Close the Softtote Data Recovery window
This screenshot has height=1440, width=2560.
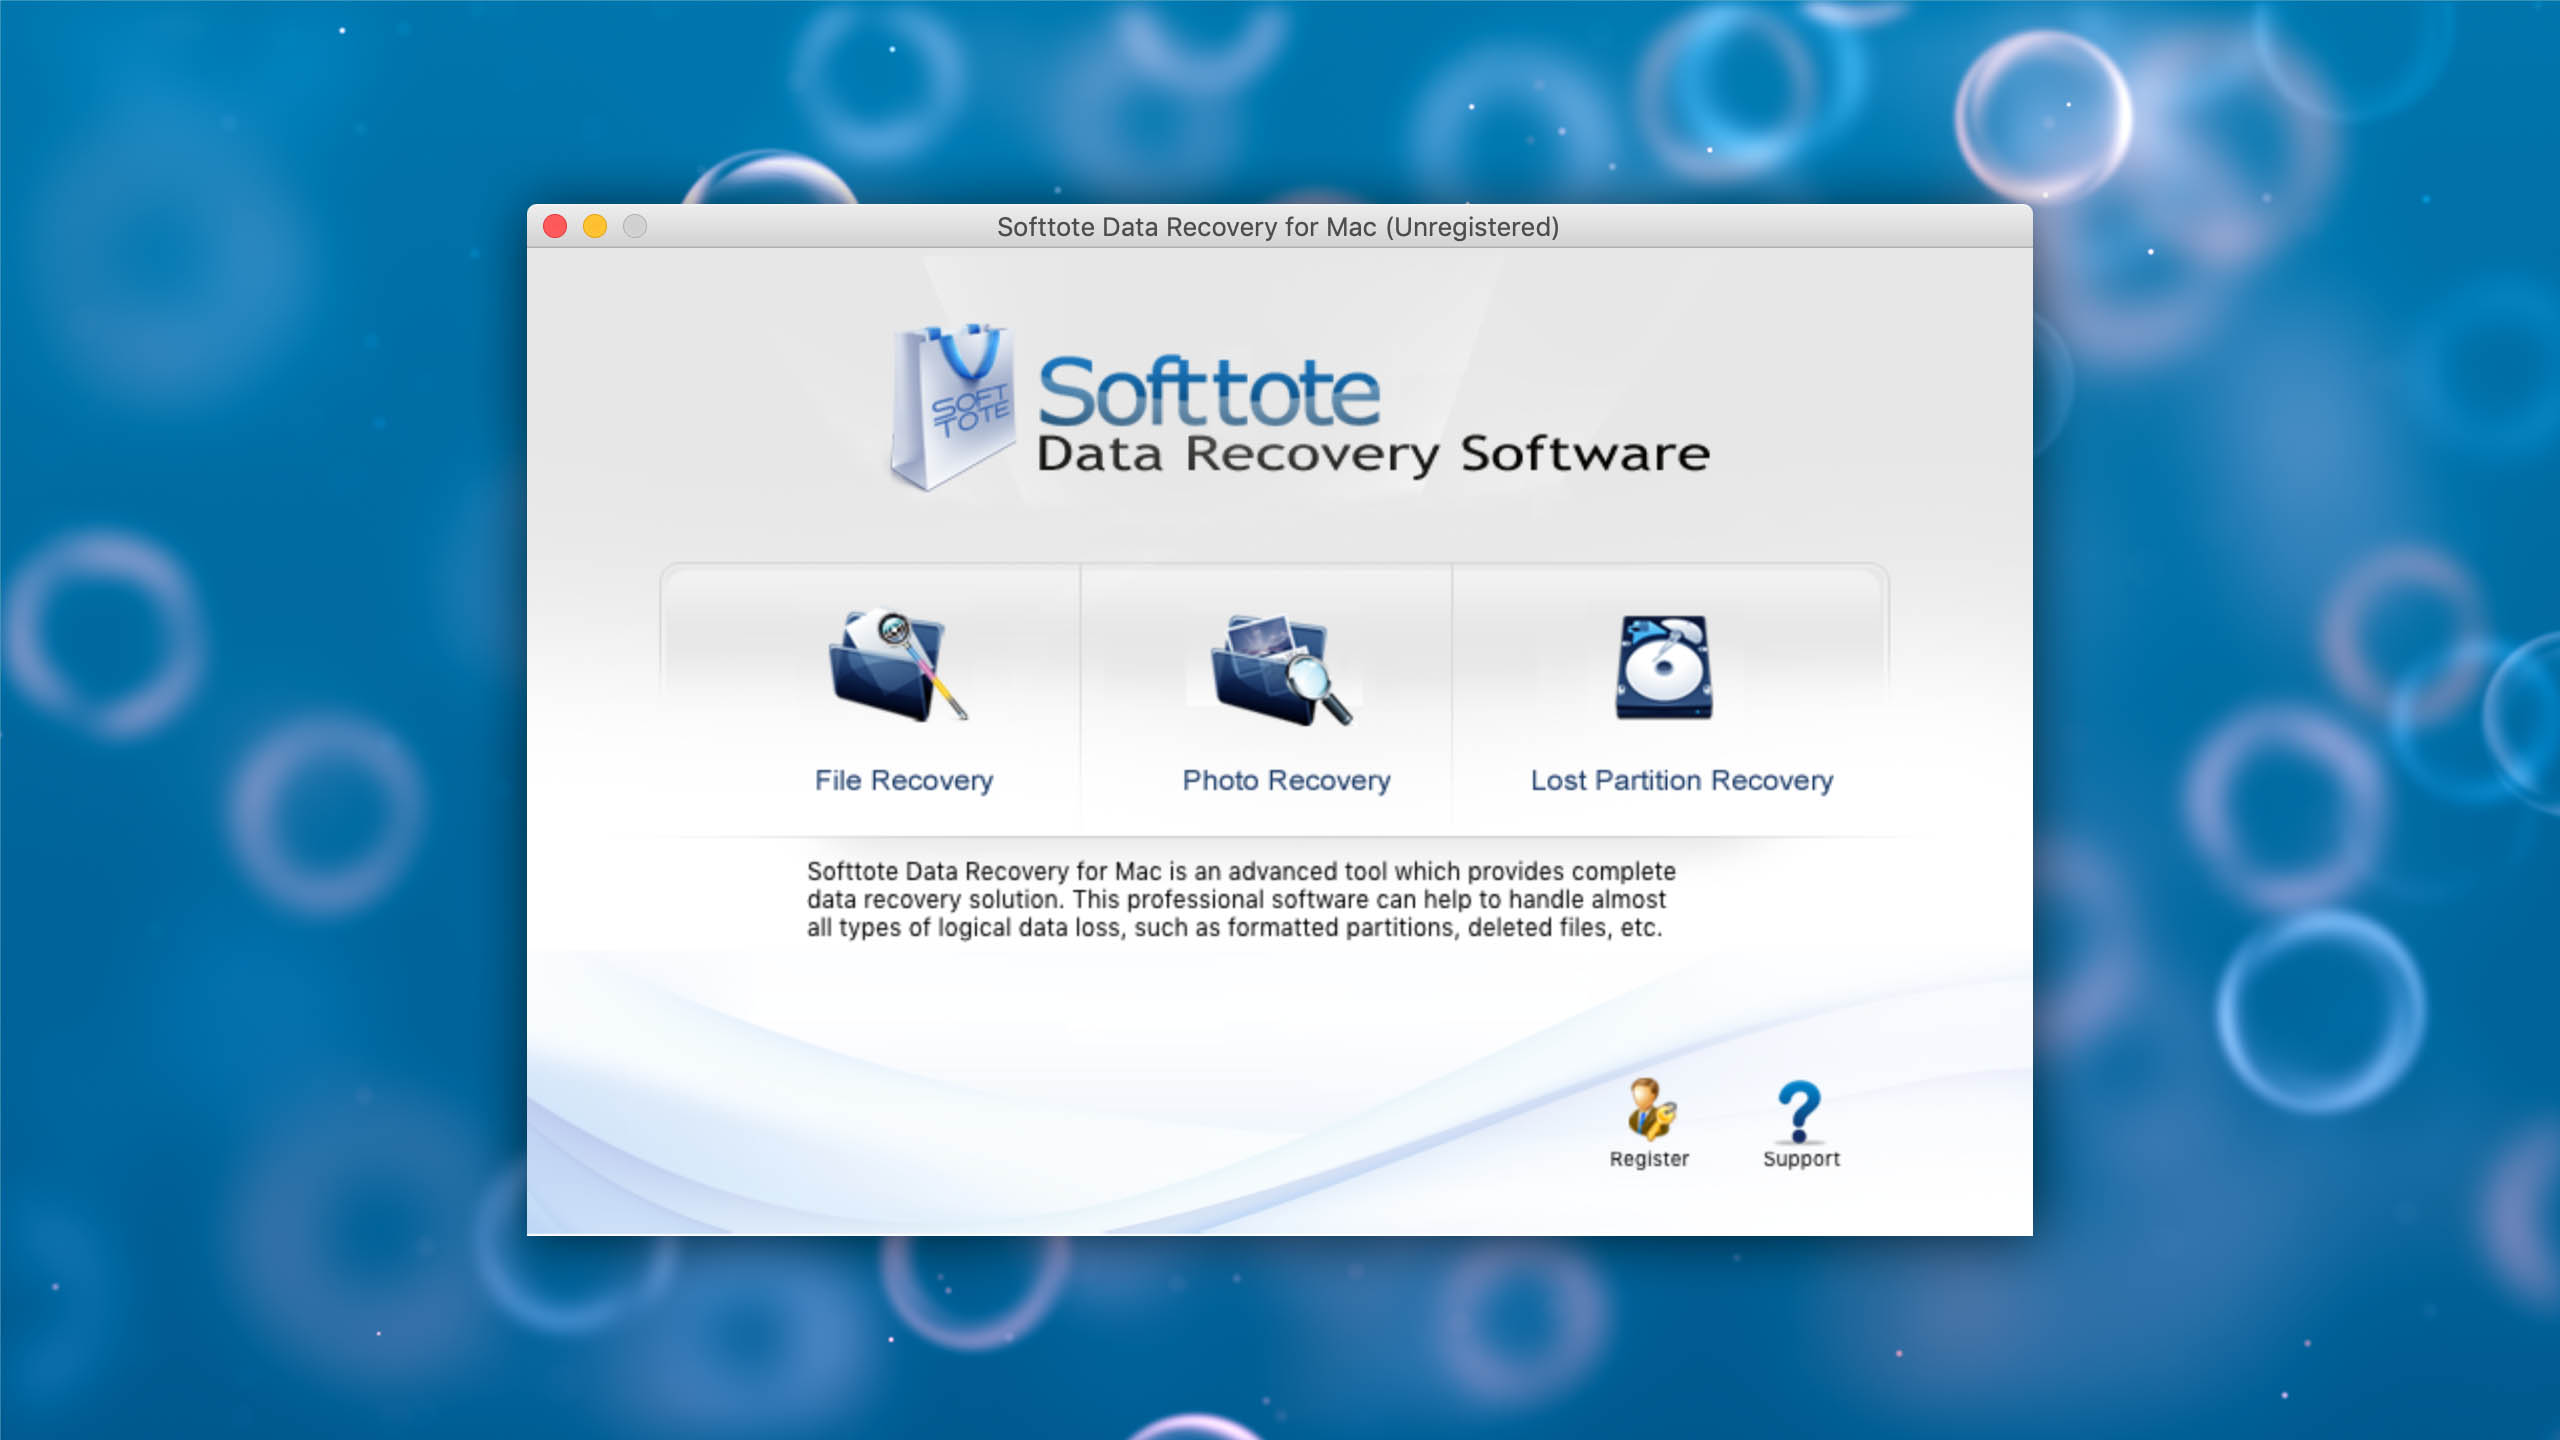tap(555, 227)
